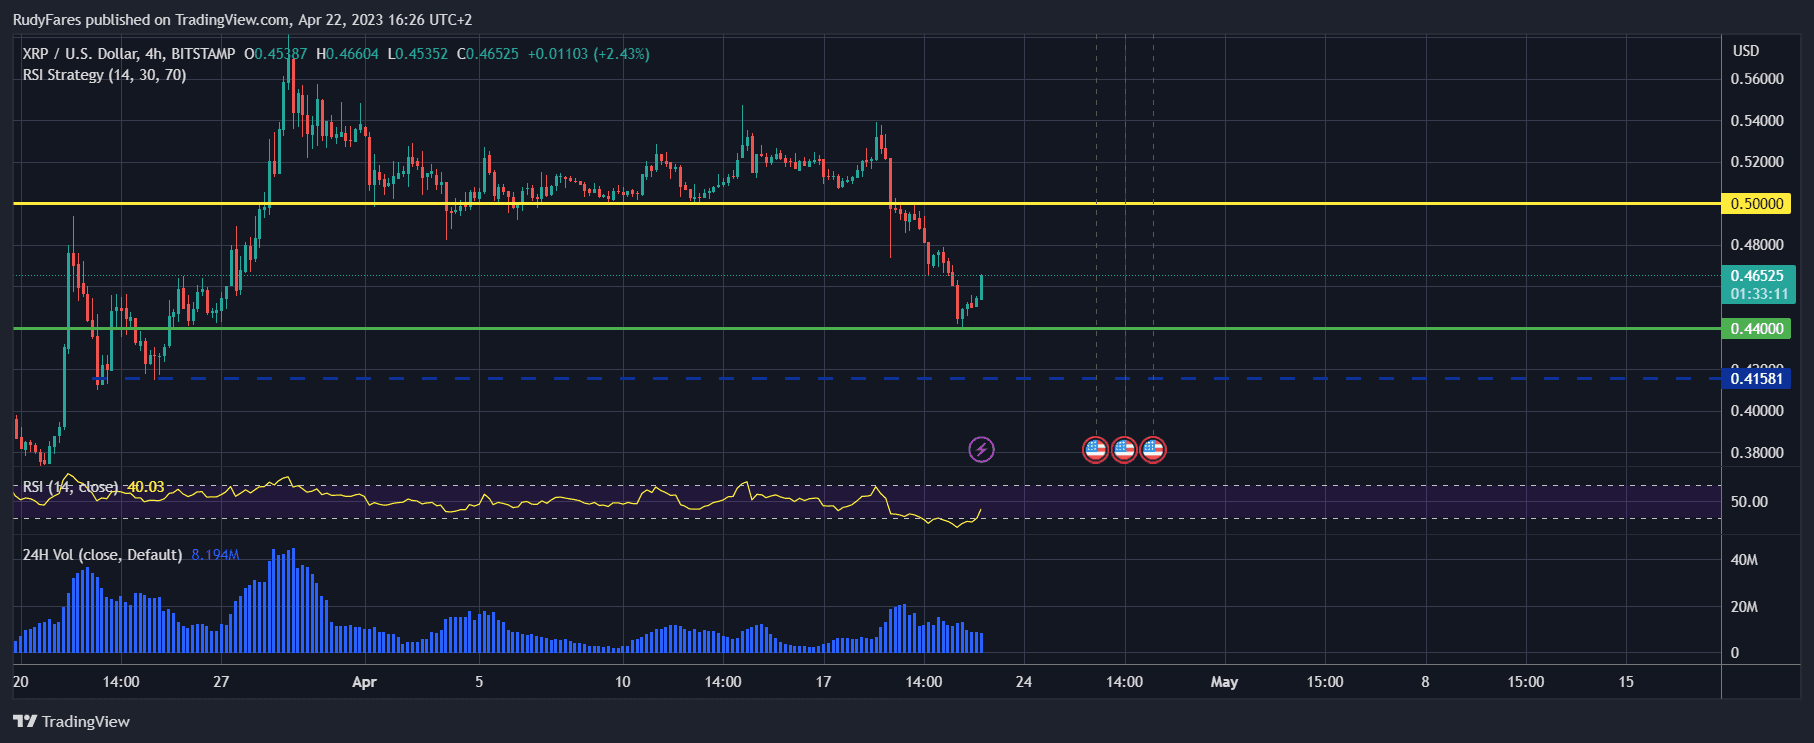Open the USD currency selector
The height and width of the screenshot is (743, 1814).
click(1745, 51)
